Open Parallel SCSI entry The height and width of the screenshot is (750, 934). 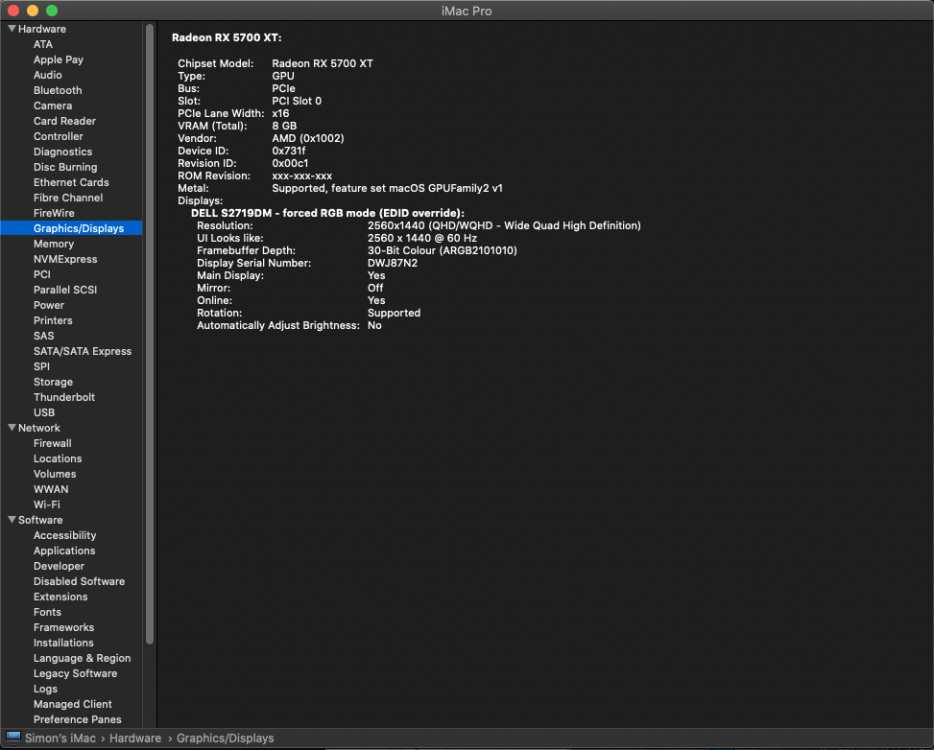(x=65, y=290)
